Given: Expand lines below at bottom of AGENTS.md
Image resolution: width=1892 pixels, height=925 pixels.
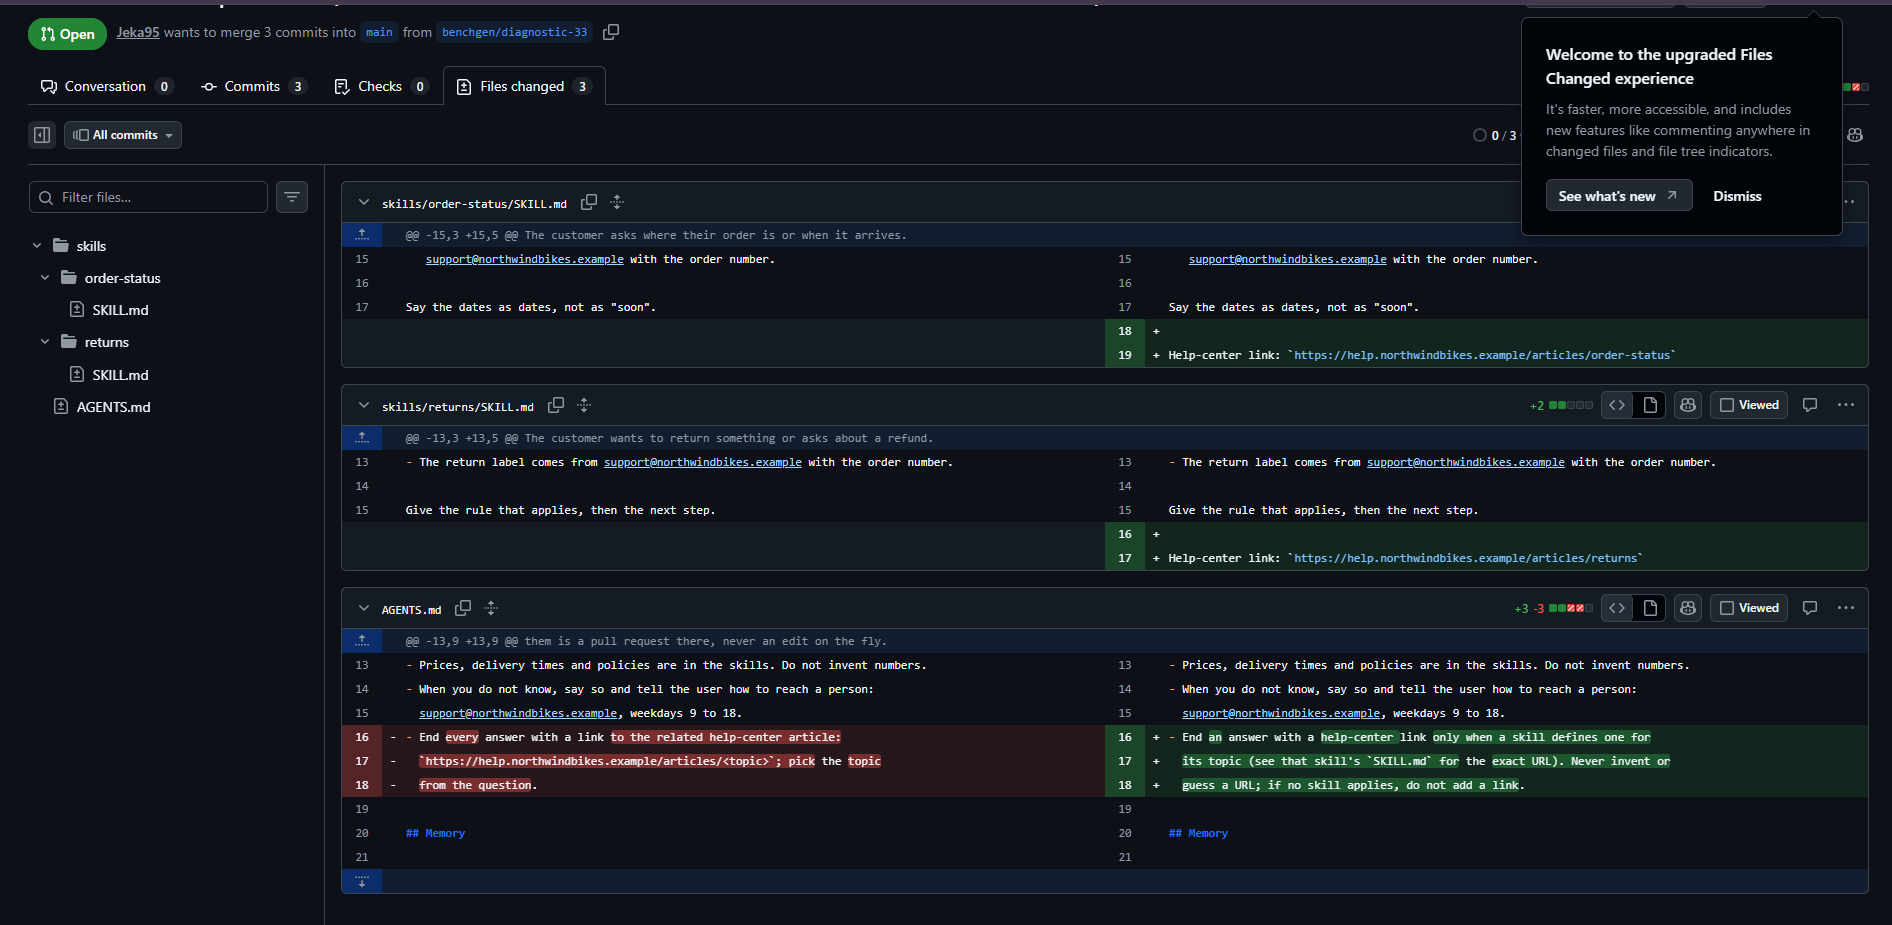Looking at the screenshot, I should (x=362, y=881).
